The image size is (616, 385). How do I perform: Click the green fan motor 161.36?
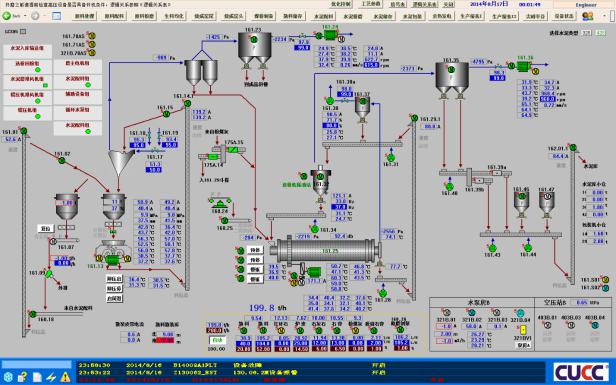pos(523,66)
